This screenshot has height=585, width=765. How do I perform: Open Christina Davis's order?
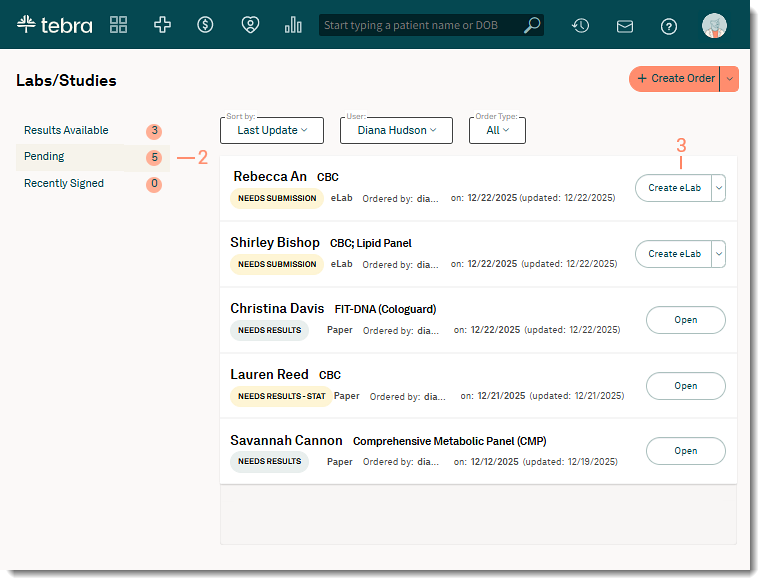(685, 320)
